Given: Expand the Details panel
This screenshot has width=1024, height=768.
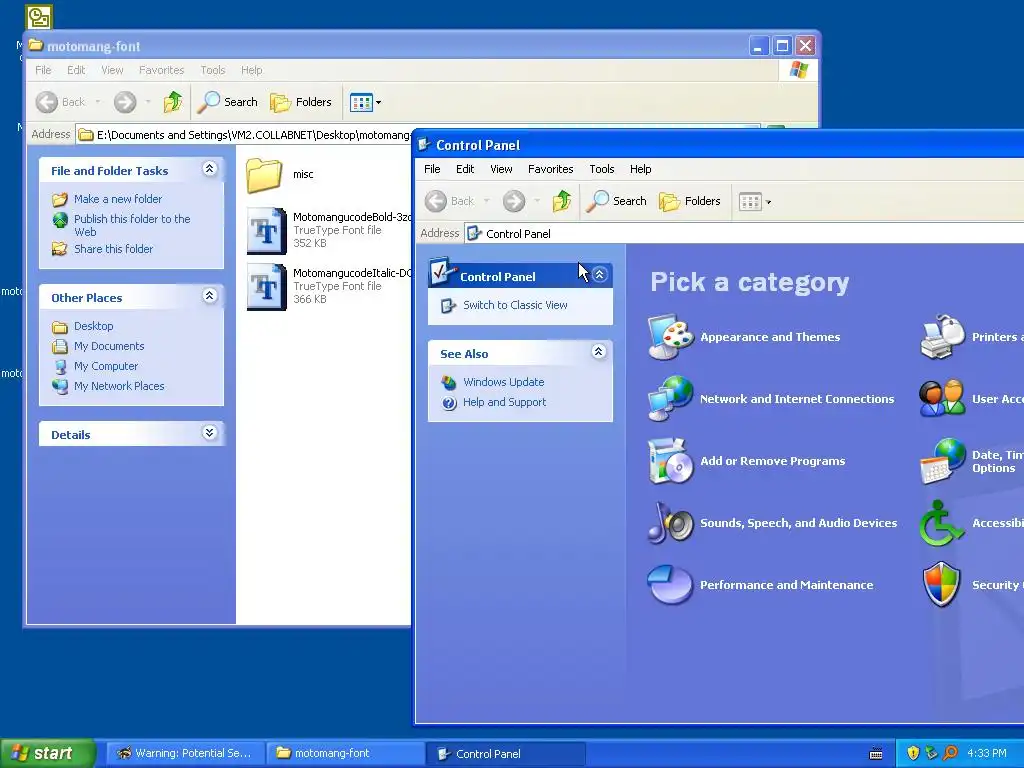Looking at the screenshot, I should (210, 432).
